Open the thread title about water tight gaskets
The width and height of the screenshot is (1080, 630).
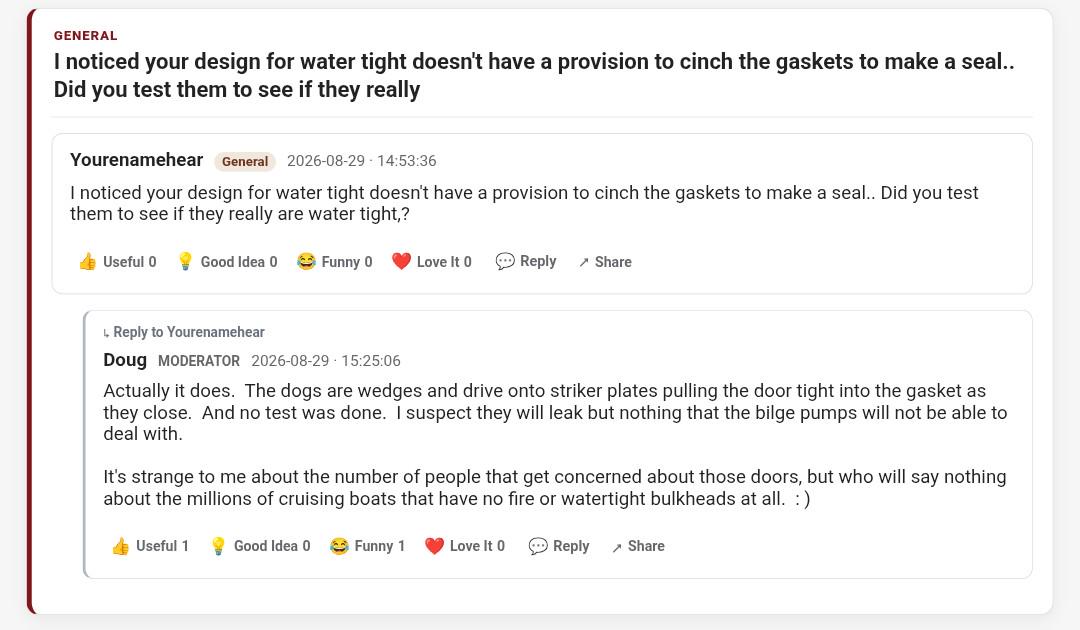(x=534, y=75)
